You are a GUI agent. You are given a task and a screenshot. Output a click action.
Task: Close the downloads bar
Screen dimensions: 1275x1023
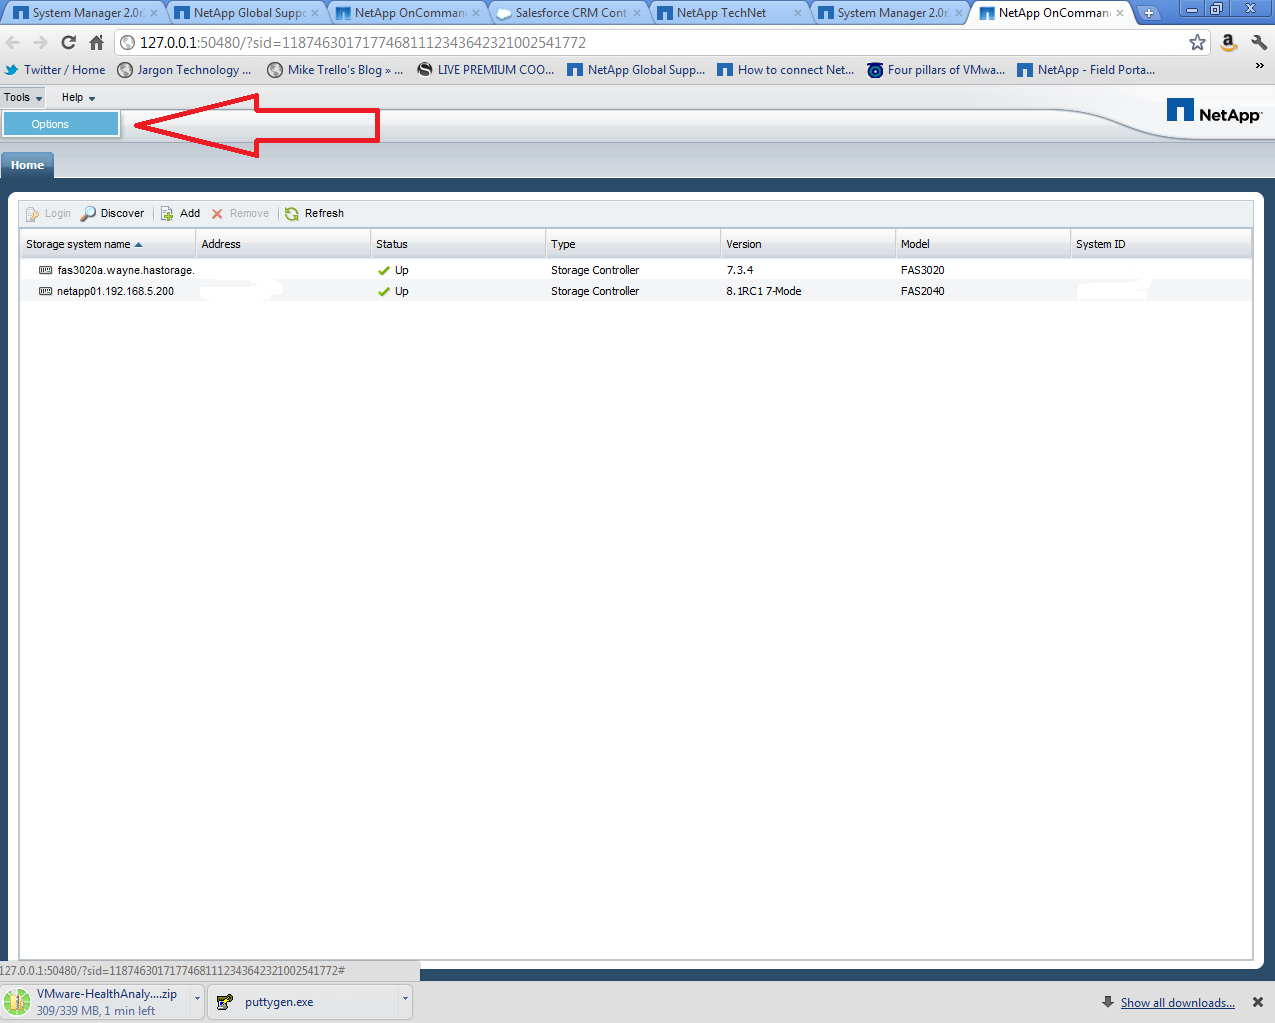[1258, 1002]
